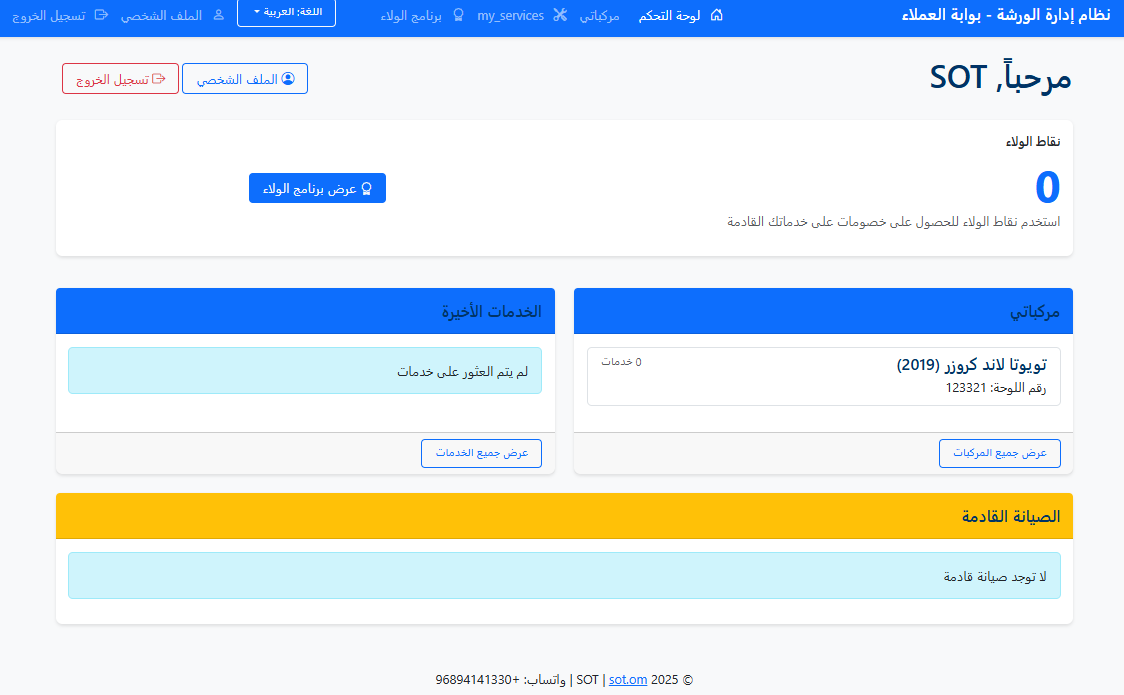
Task: Click the نقاط الولاء heading
Action: pos(1033,142)
